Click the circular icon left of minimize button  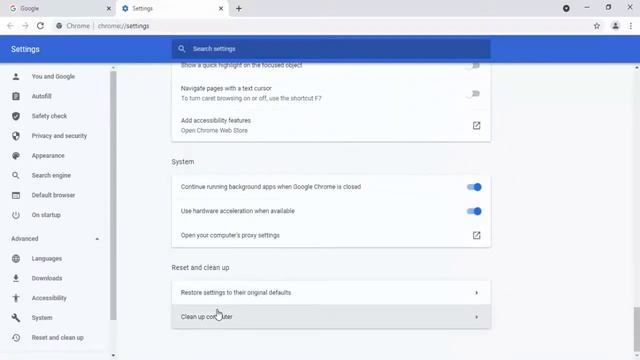566,8
